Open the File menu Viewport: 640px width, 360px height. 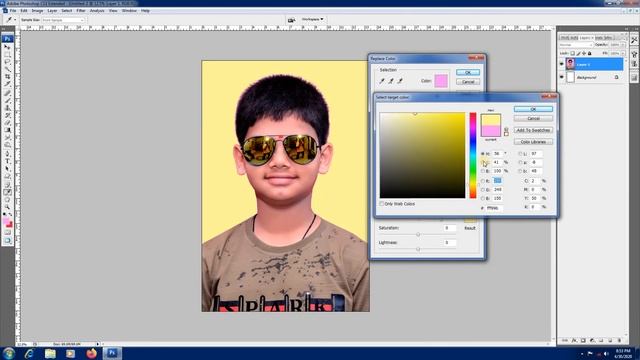pos(13,11)
